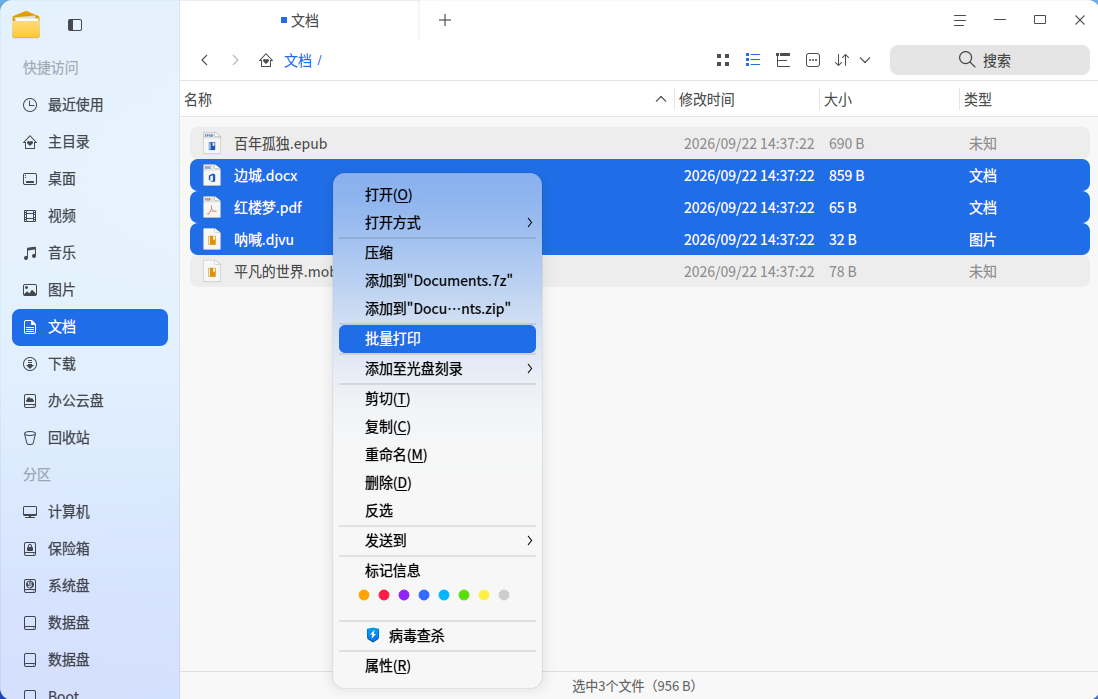The height and width of the screenshot is (699, 1098).
Task: Toggle the sidebar panel icon
Action: click(x=75, y=25)
